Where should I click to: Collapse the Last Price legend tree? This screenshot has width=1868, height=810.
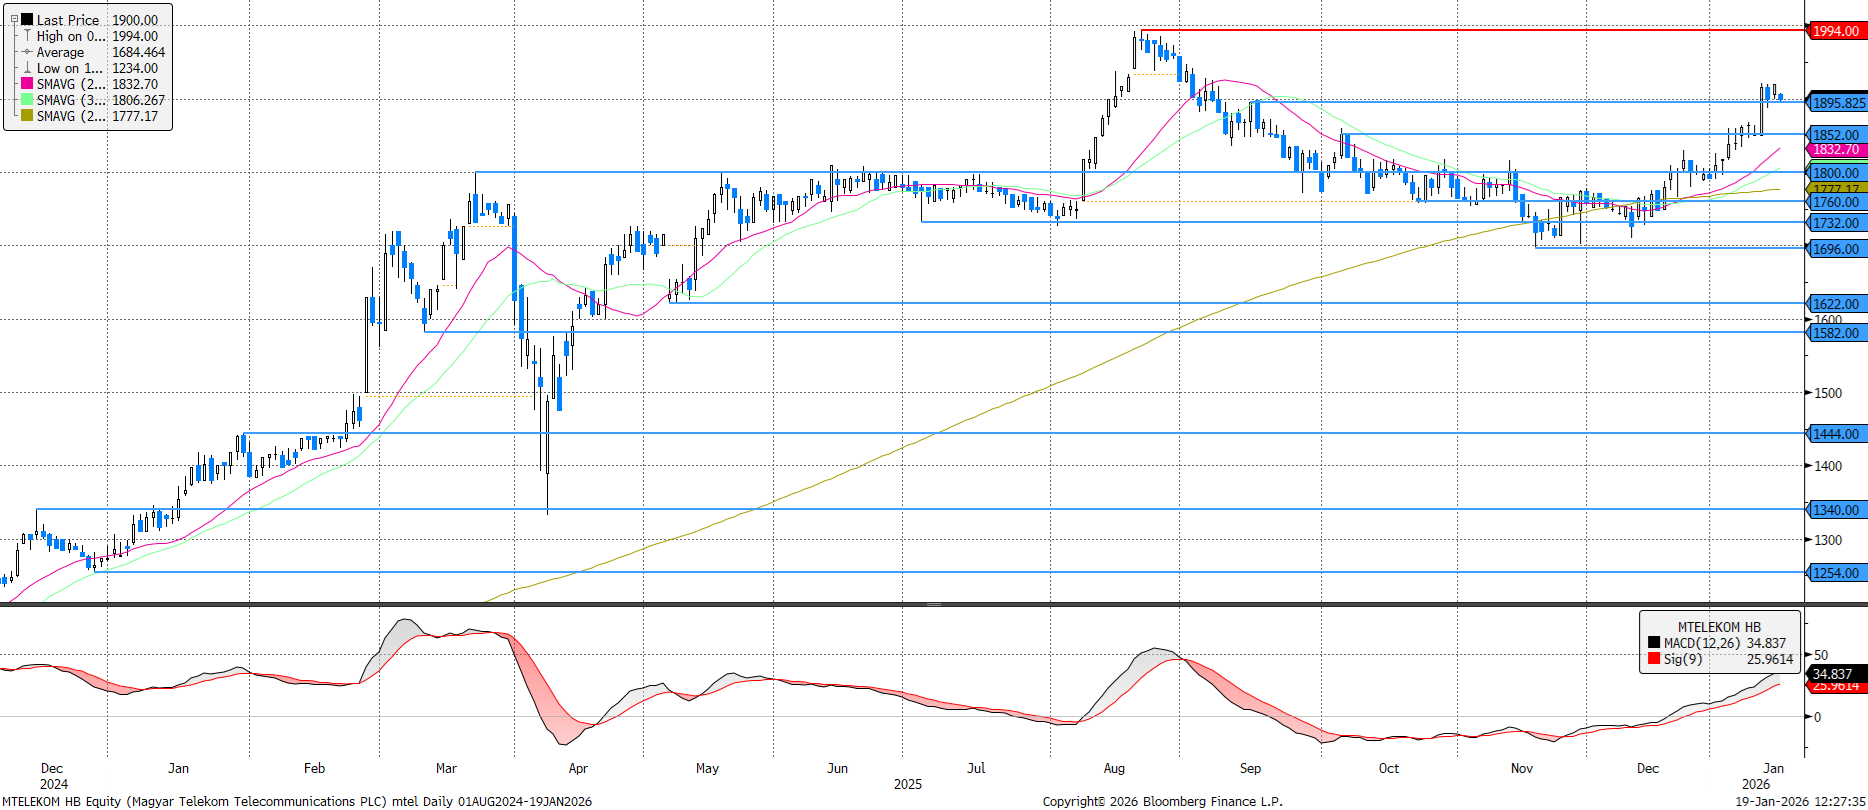click(x=14, y=19)
